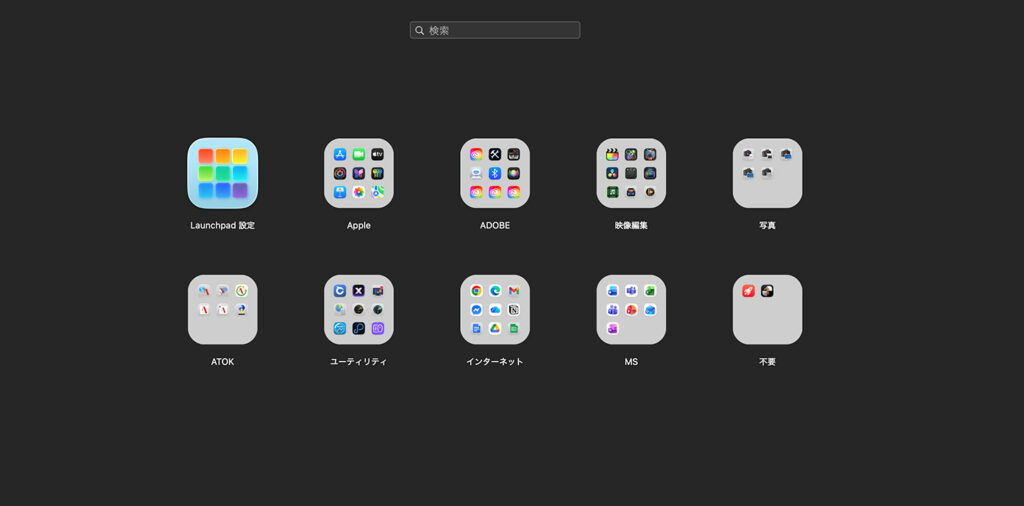Click the magnifying glass search icon
Image resolution: width=1024 pixels, height=506 pixels.
point(420,30)
